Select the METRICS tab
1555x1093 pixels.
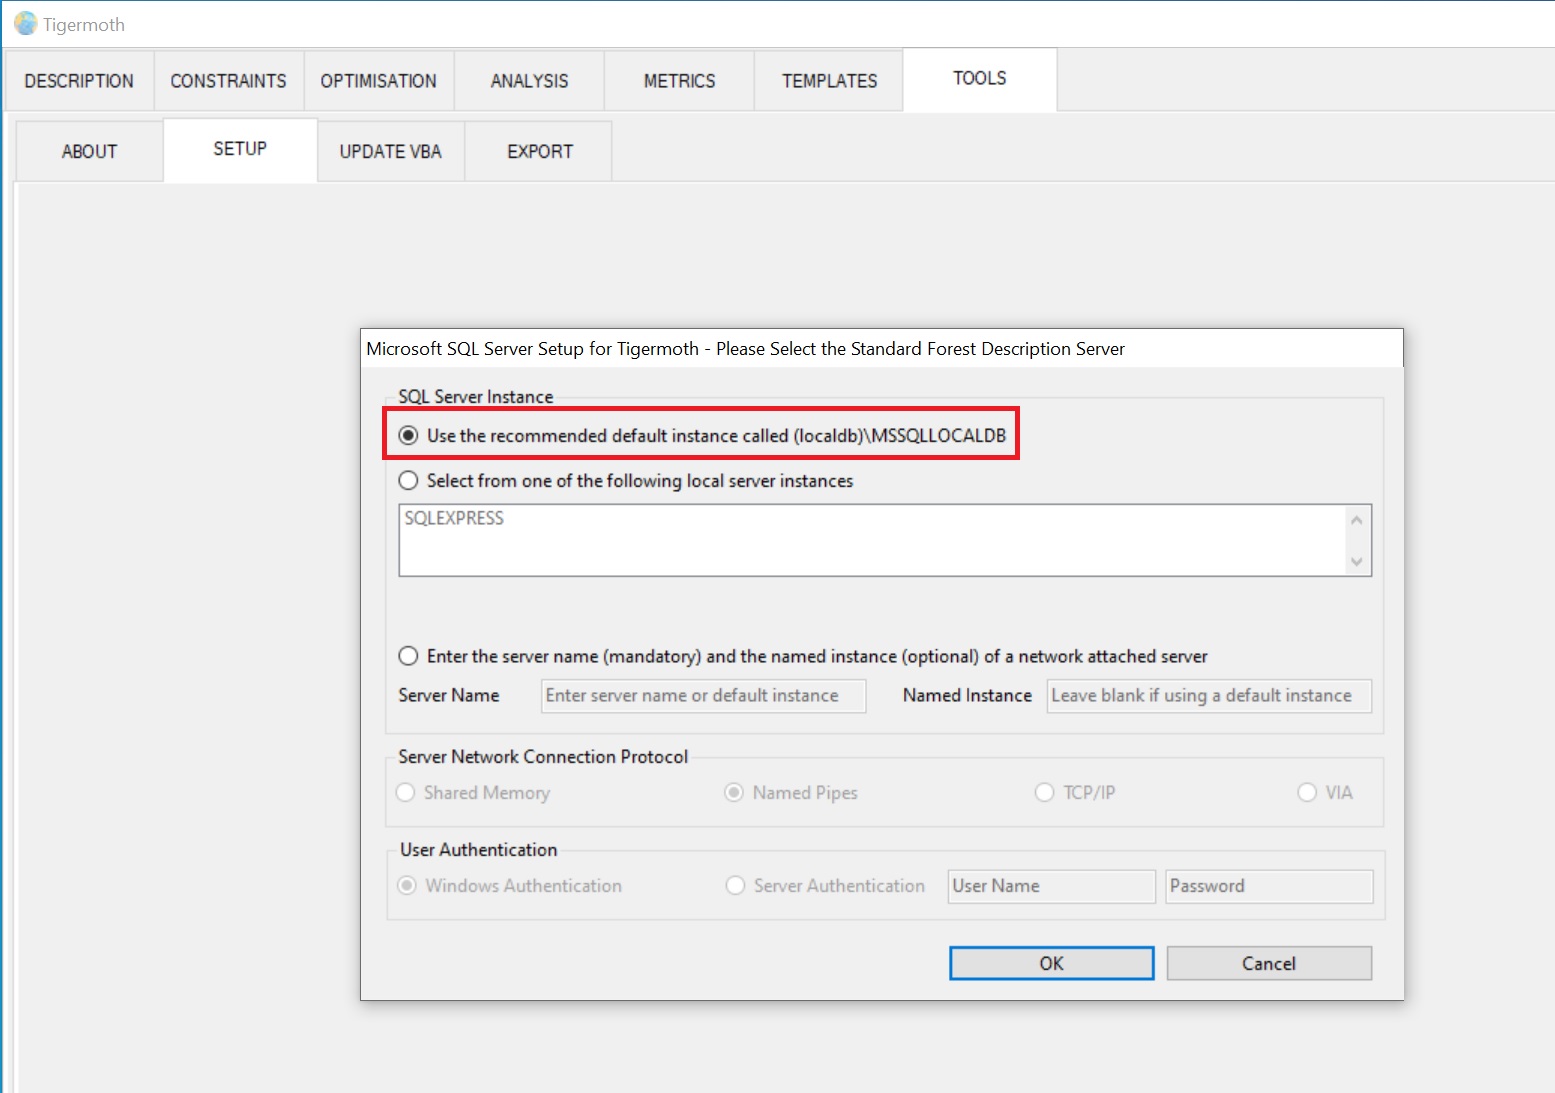679,81
